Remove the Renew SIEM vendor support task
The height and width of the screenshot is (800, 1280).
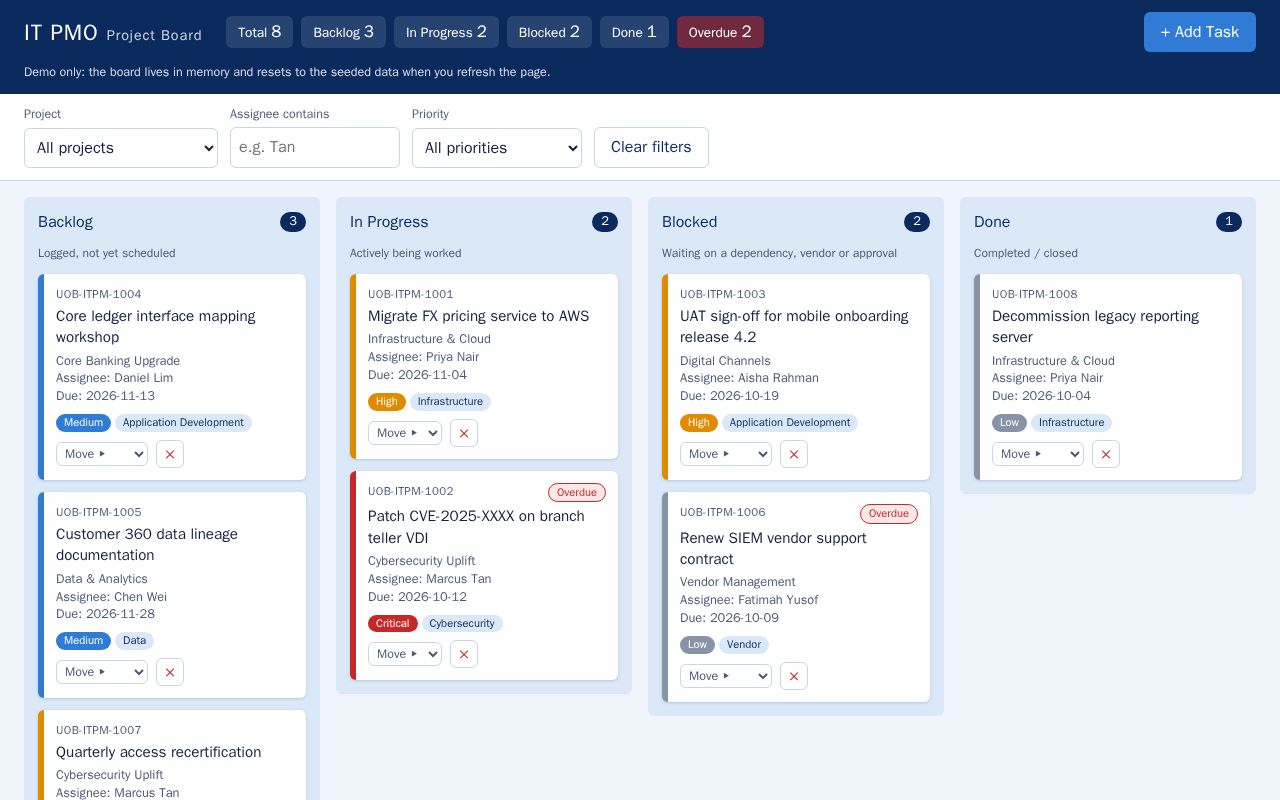click(794, 676)
